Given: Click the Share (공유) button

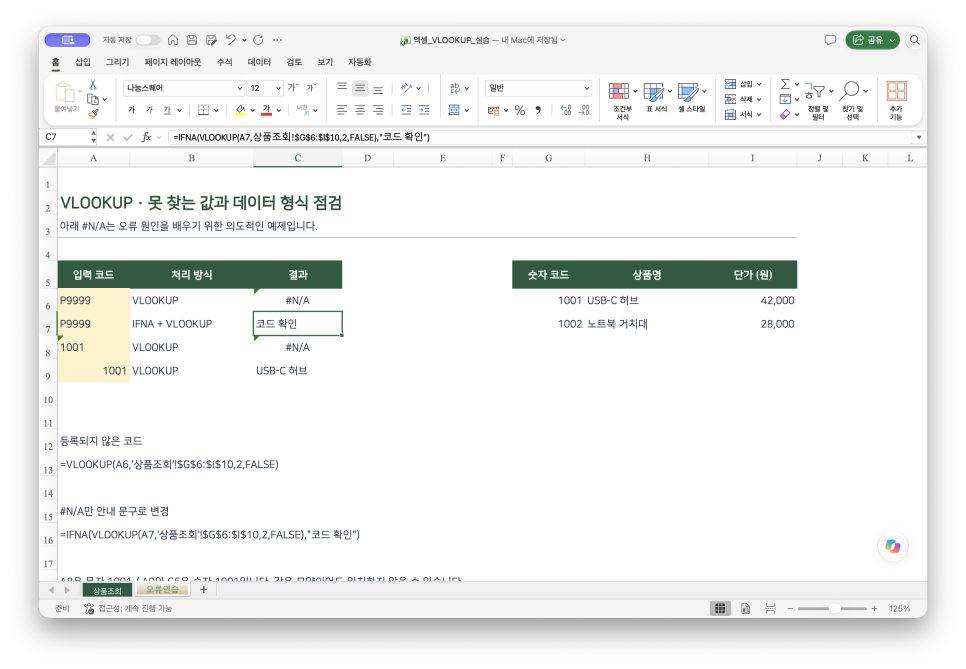Looking at the screenshot, I should [872, 40].
